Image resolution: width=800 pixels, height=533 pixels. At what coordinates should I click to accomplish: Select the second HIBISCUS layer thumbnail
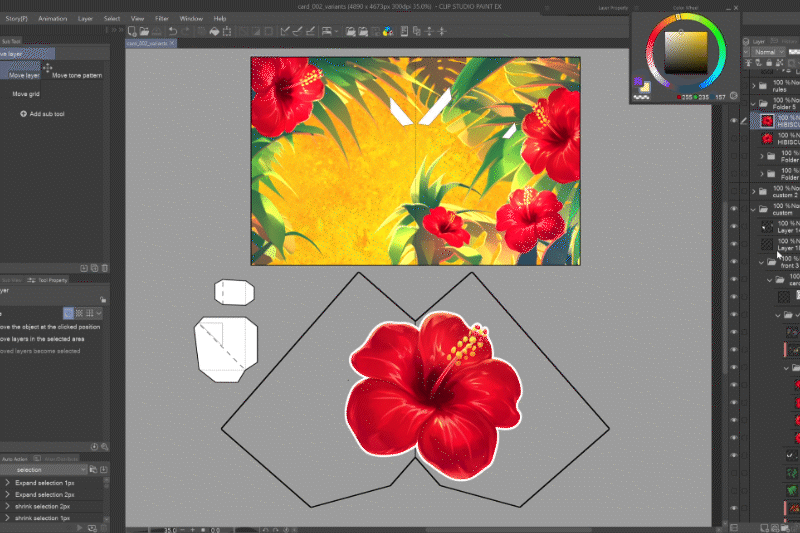tap(767, 139)
